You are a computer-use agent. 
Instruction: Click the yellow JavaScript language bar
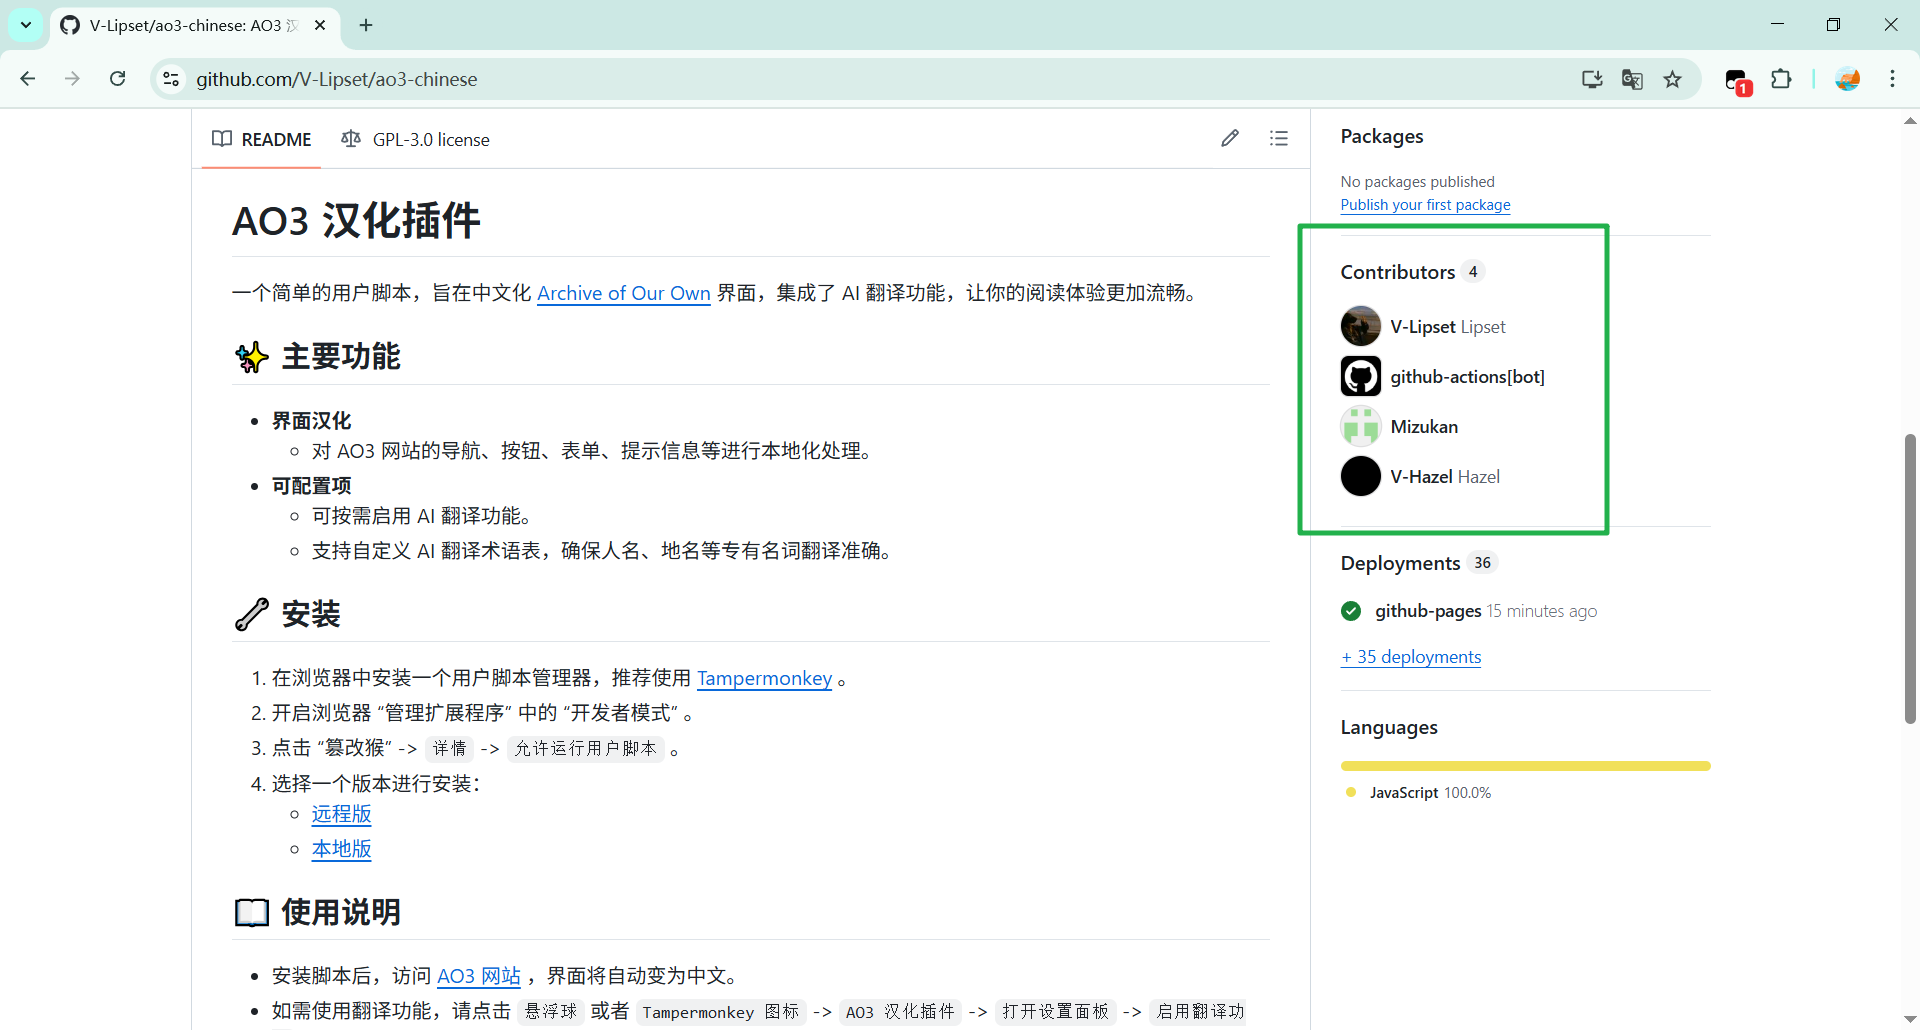tap(1525, 766)
